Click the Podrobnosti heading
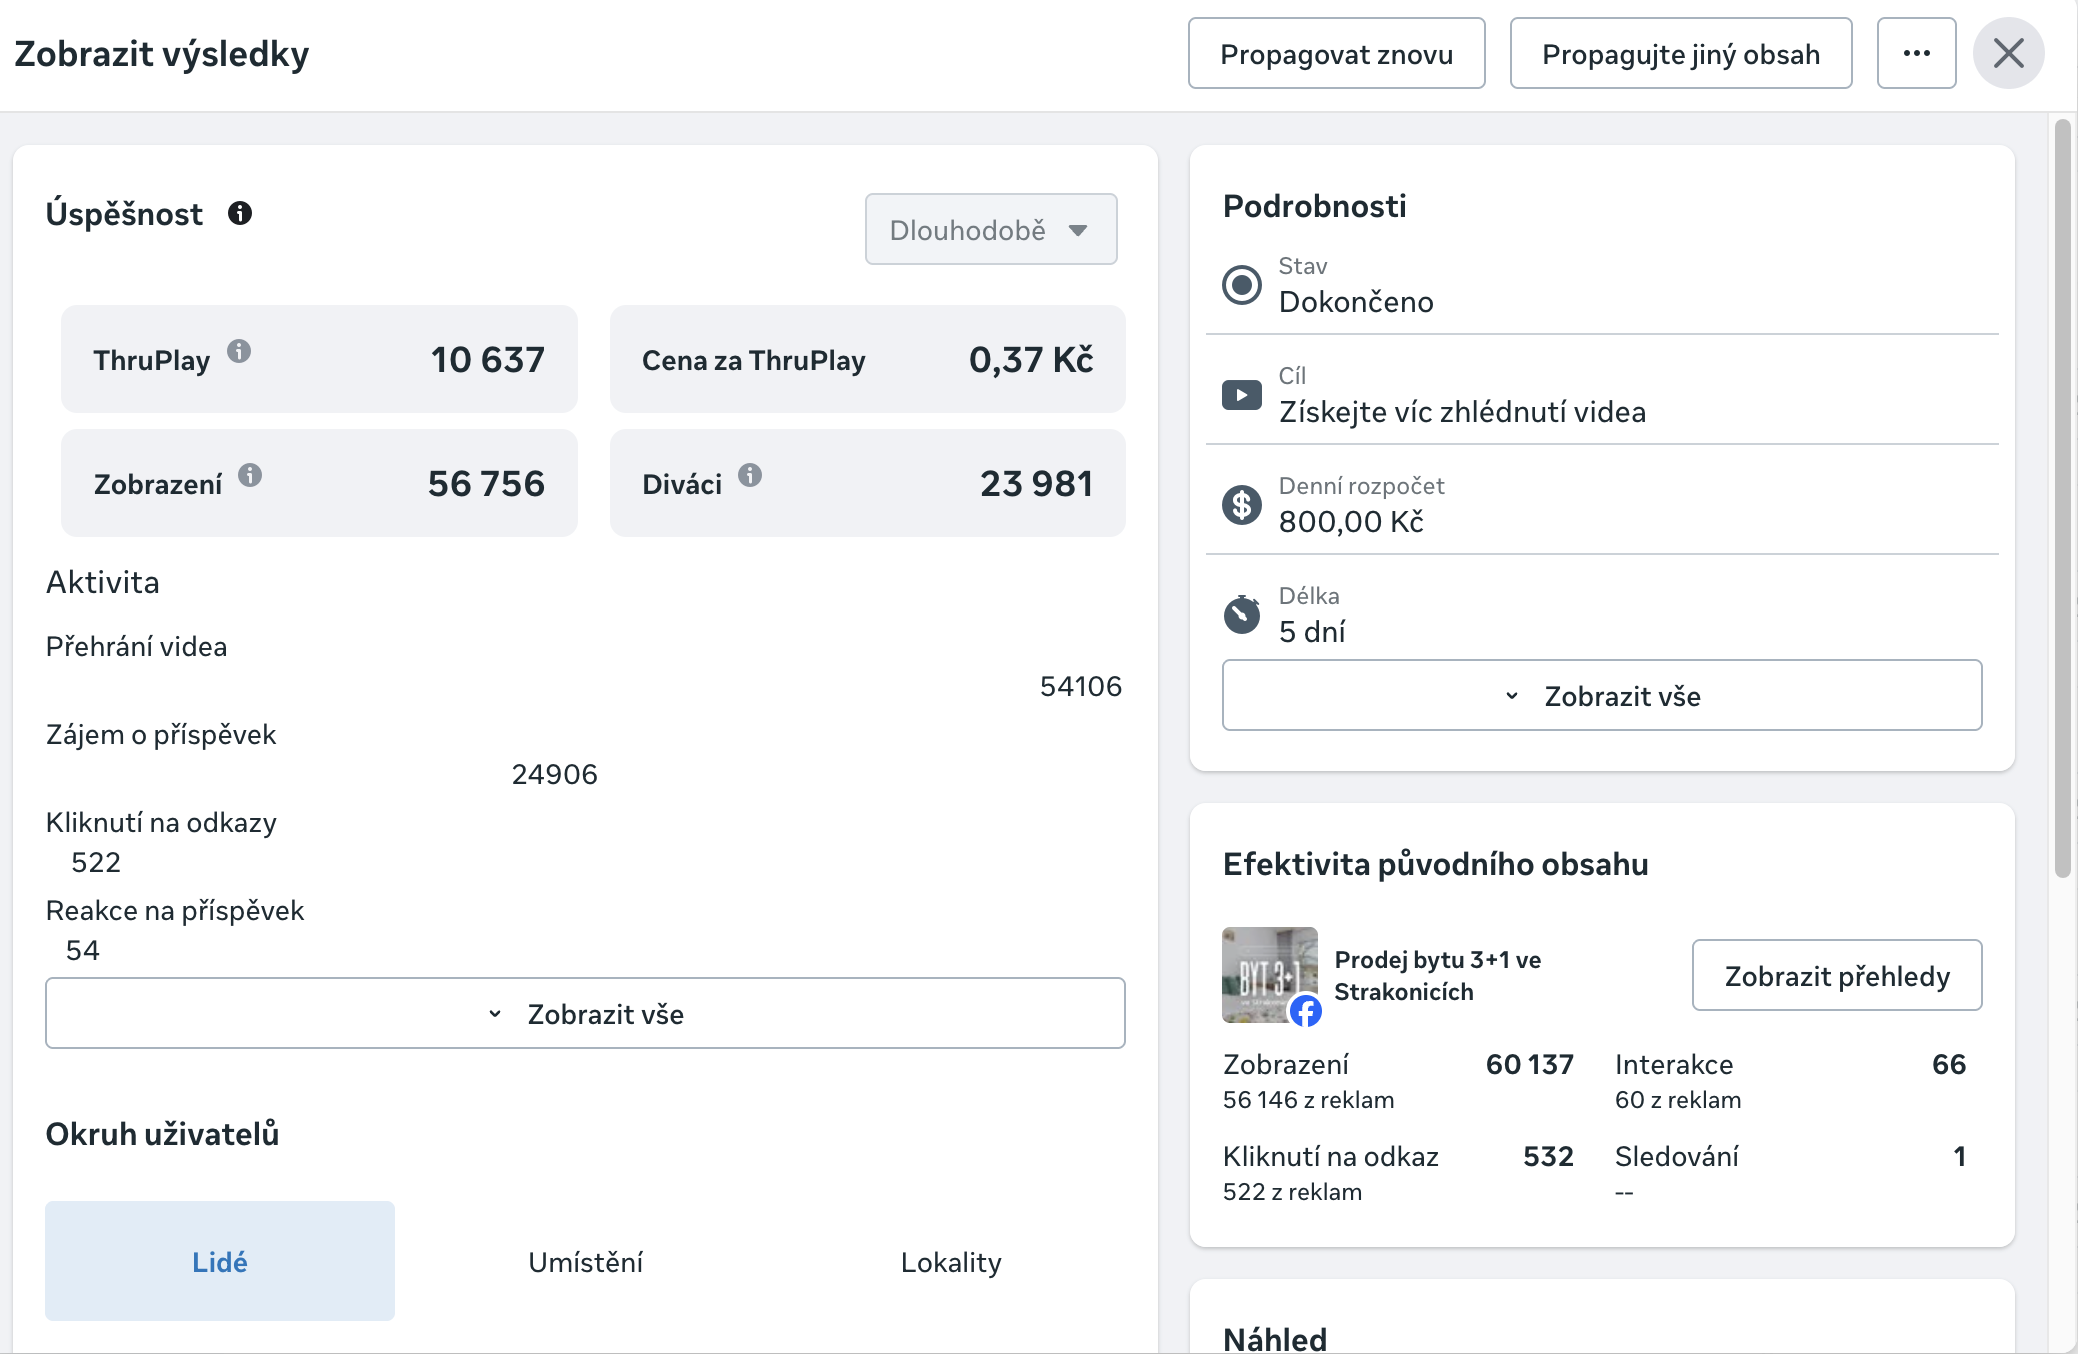2078x1354 pixels. click(1314, 206)
